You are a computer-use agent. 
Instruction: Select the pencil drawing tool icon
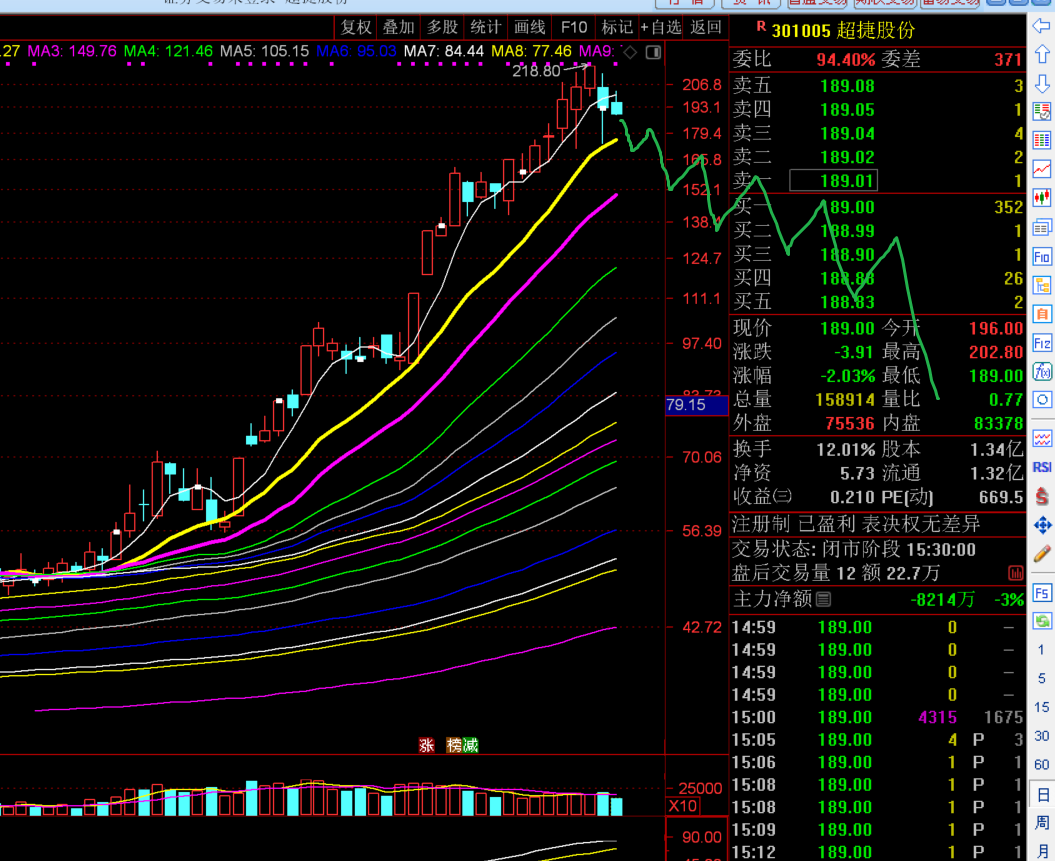1042,554
